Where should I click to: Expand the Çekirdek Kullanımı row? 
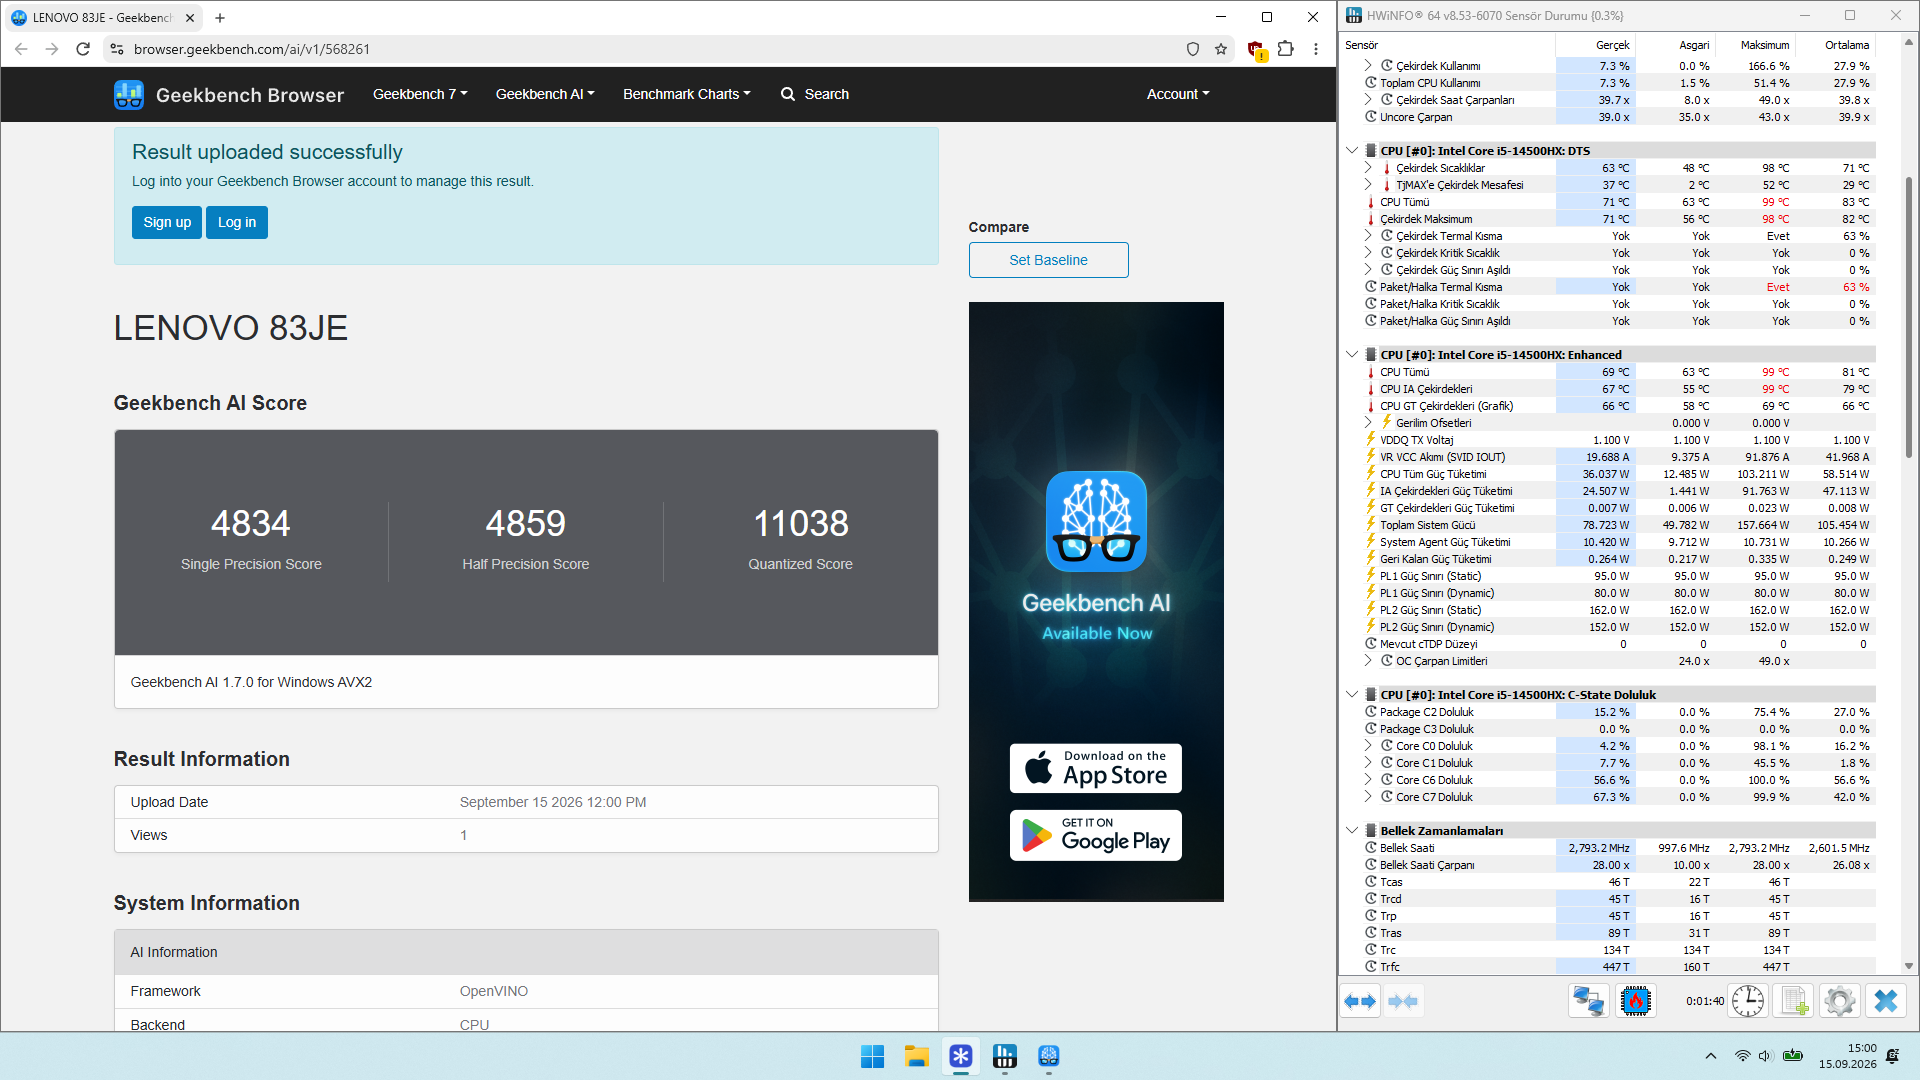[x=1368, y=66]
